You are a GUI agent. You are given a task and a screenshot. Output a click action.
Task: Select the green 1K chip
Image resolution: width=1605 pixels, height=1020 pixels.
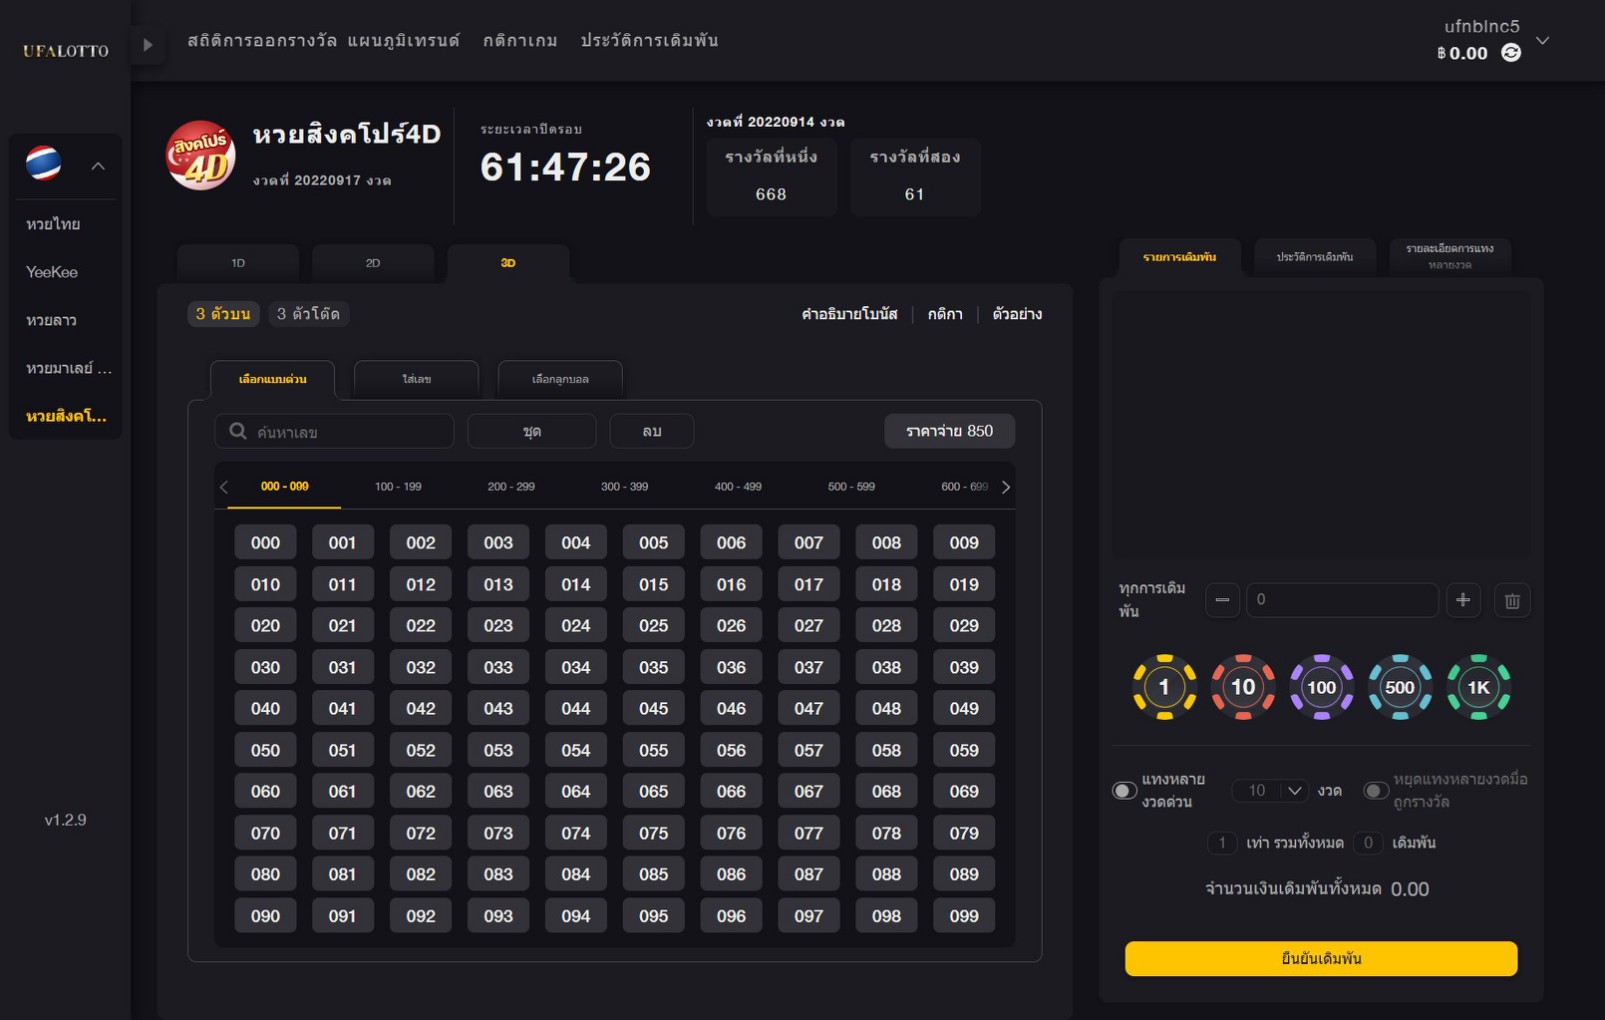(x=1478, y=687)
